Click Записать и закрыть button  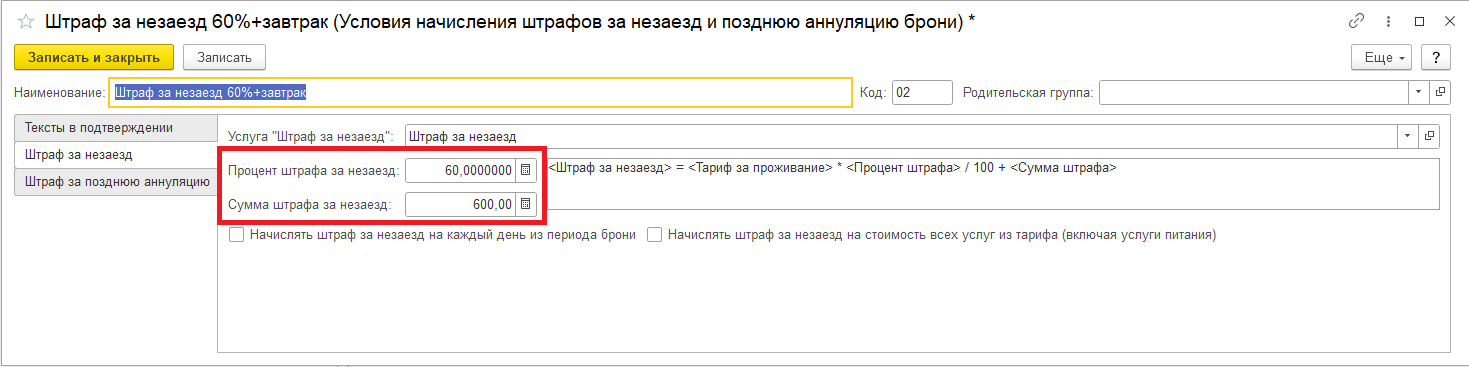point(94,58)
